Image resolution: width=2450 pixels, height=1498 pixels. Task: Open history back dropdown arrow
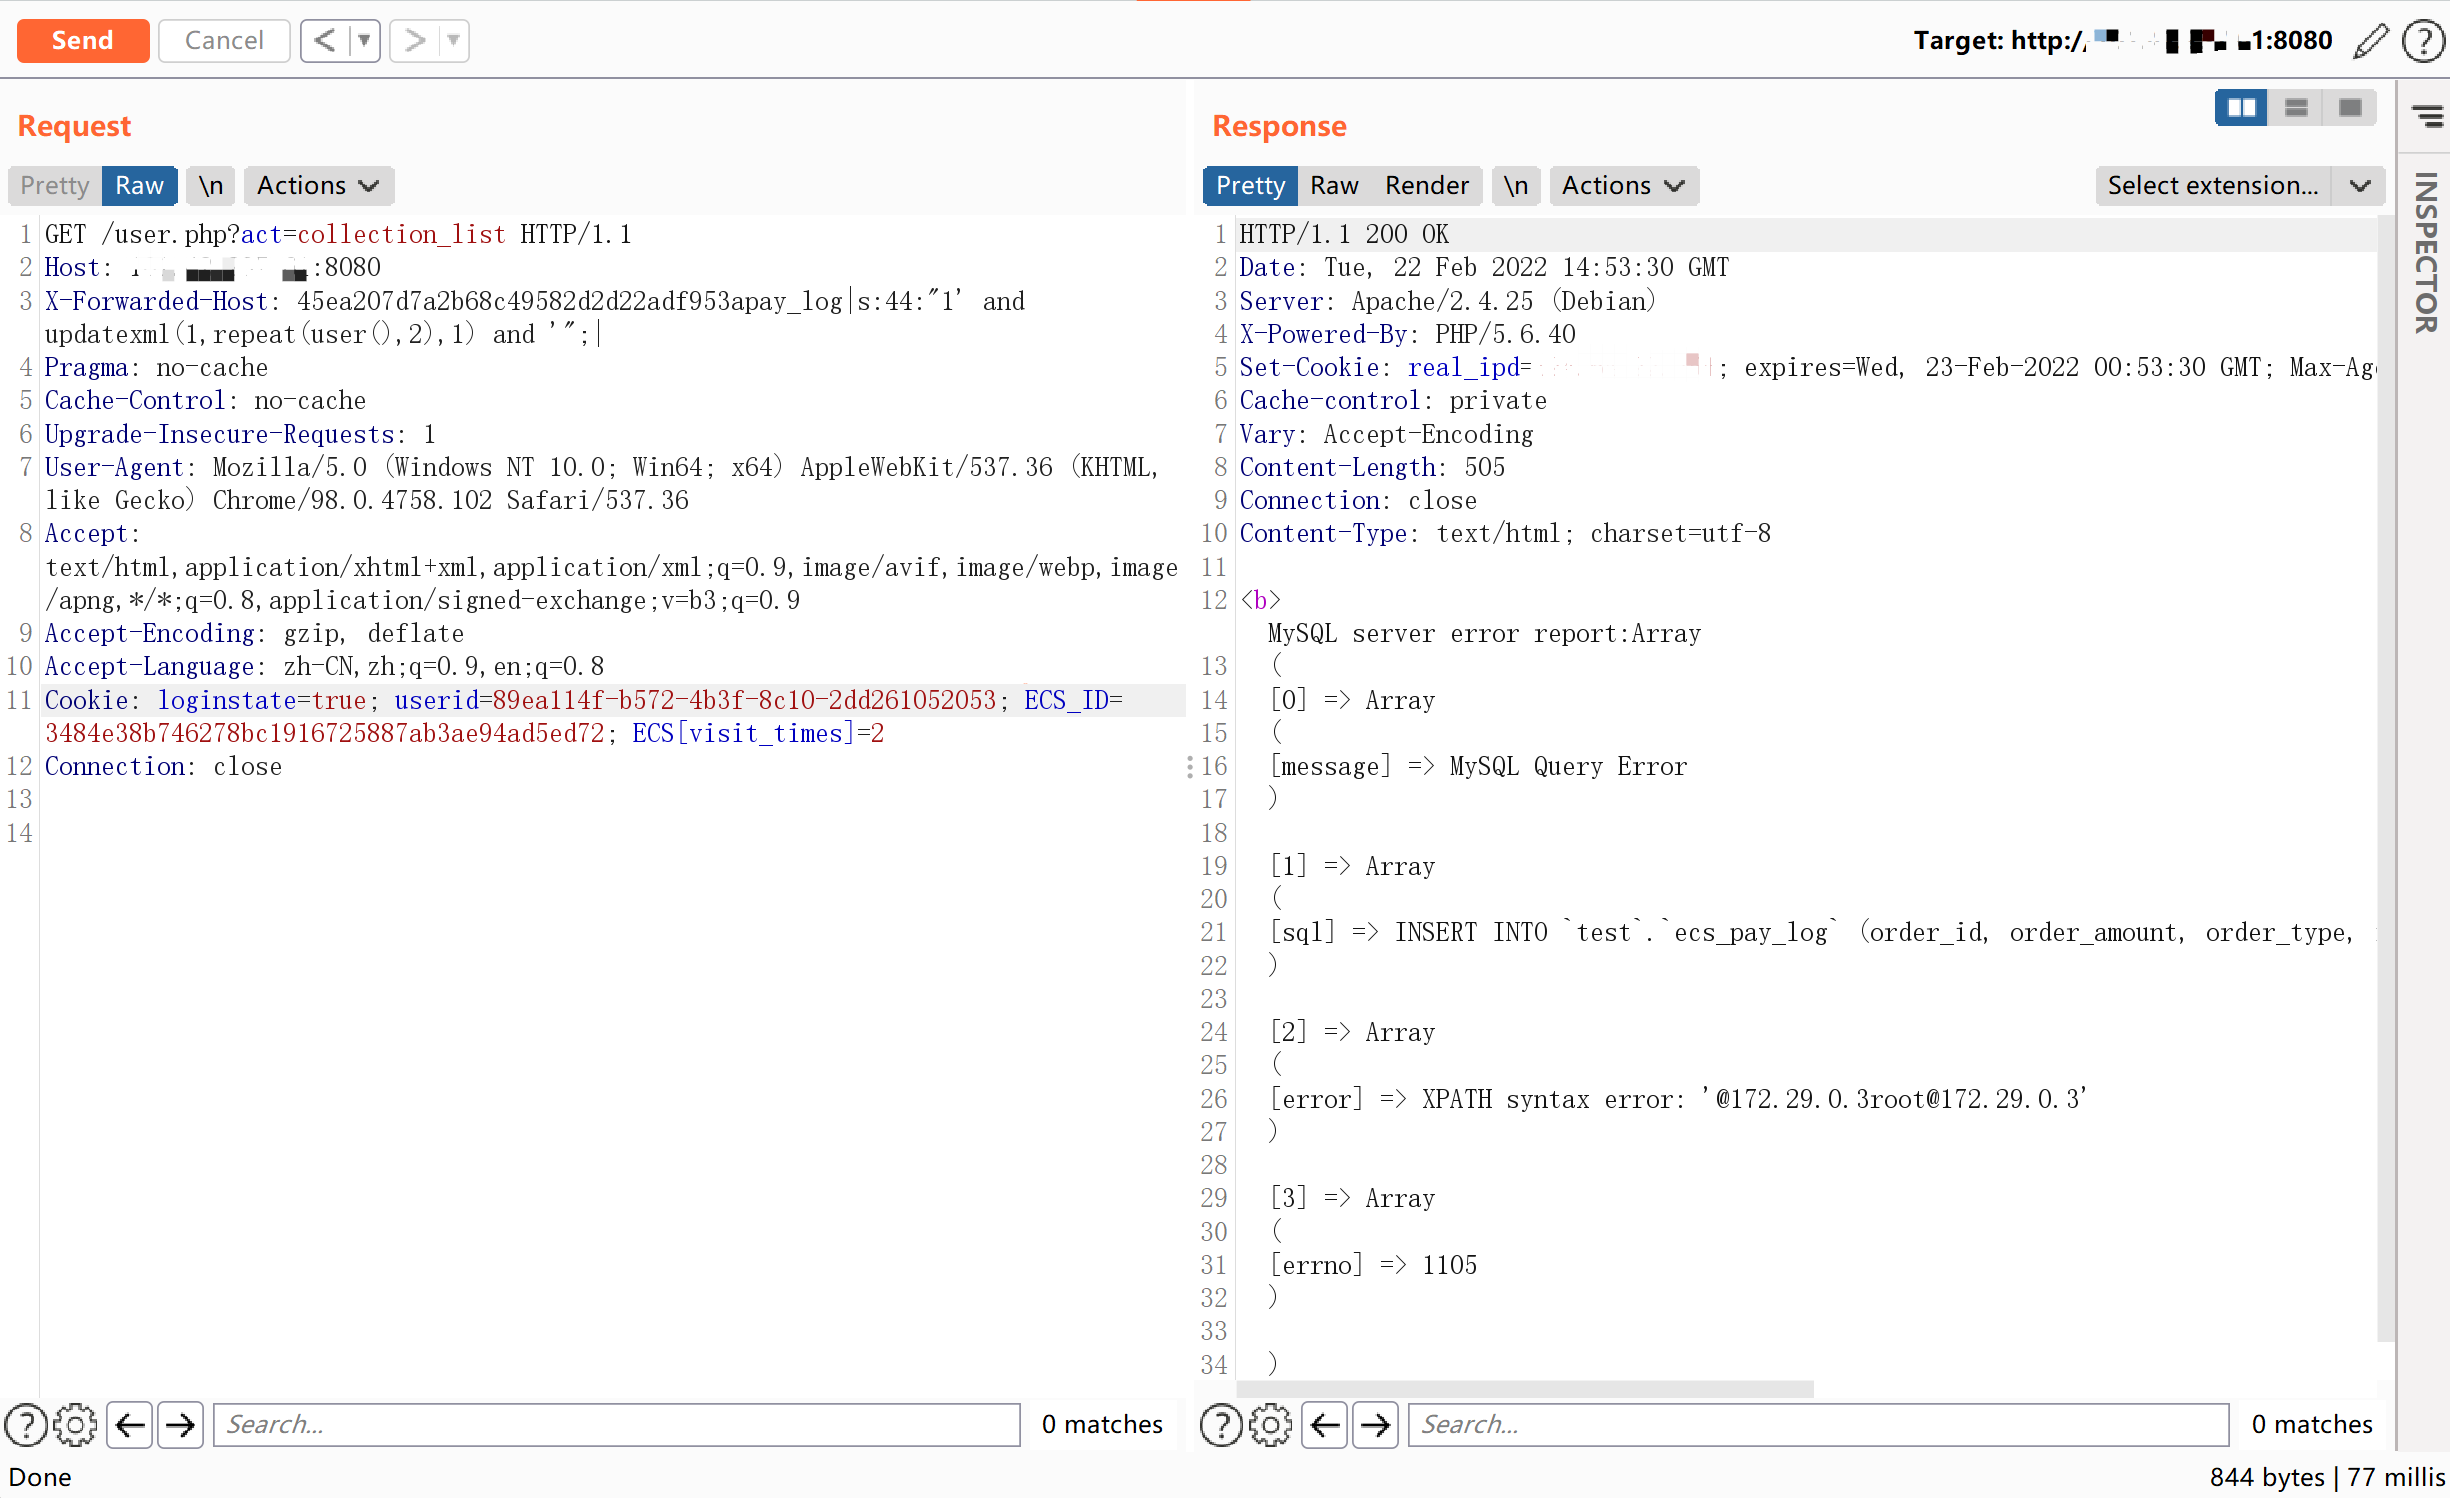point(364,41)
